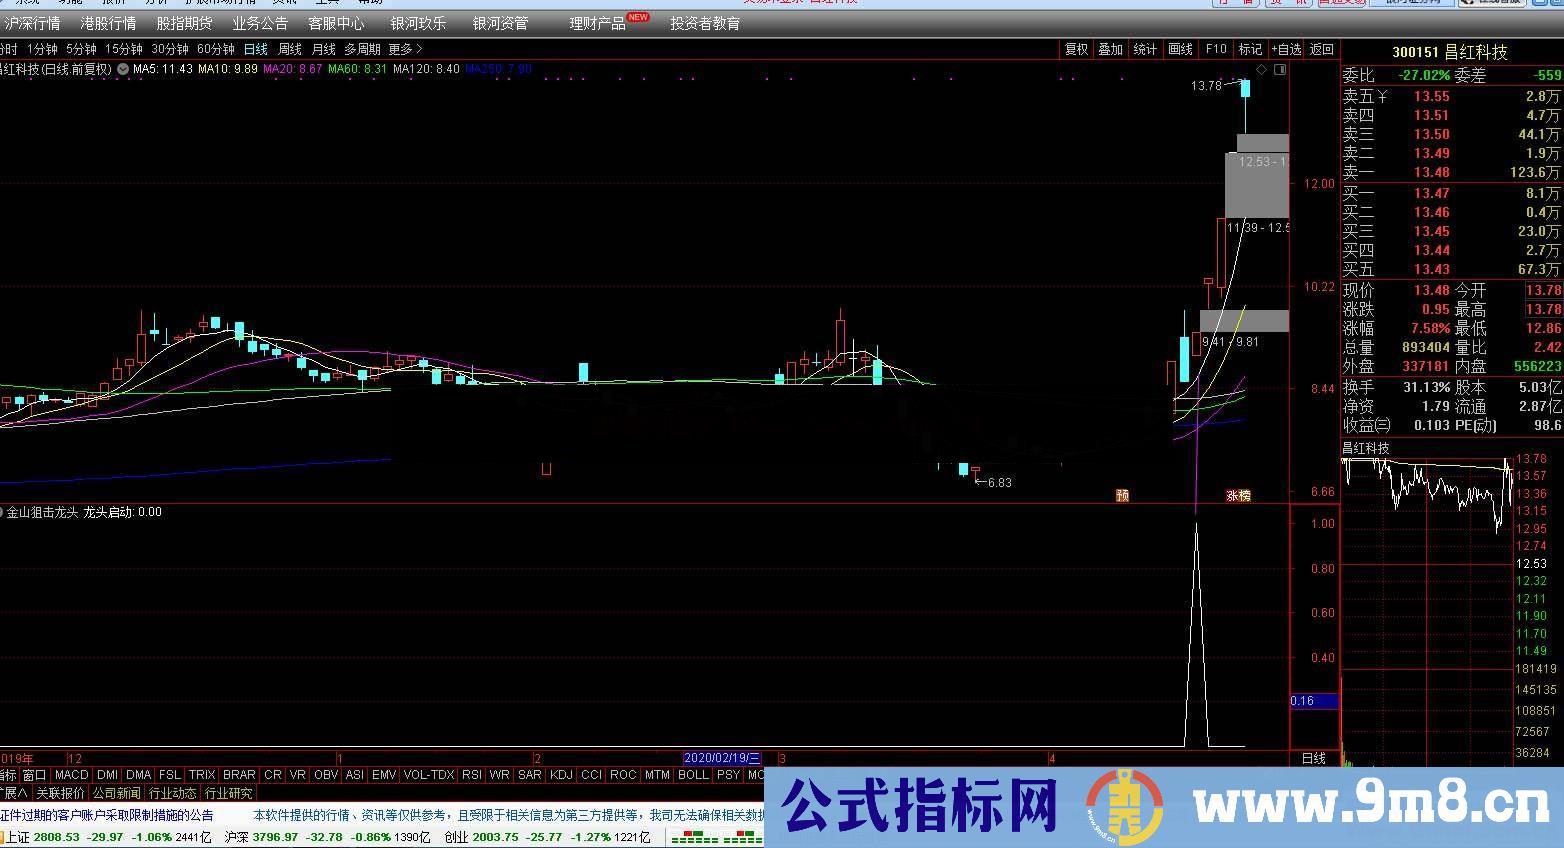Expand the 更多 period options

pos(406,49)
